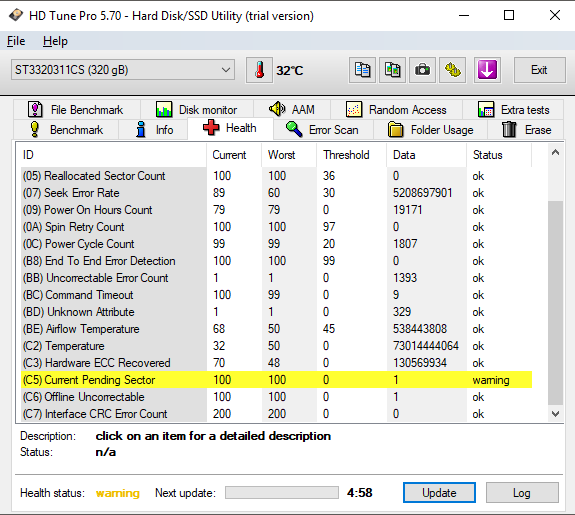Click the 32°C temperature readout

point(290,70)
